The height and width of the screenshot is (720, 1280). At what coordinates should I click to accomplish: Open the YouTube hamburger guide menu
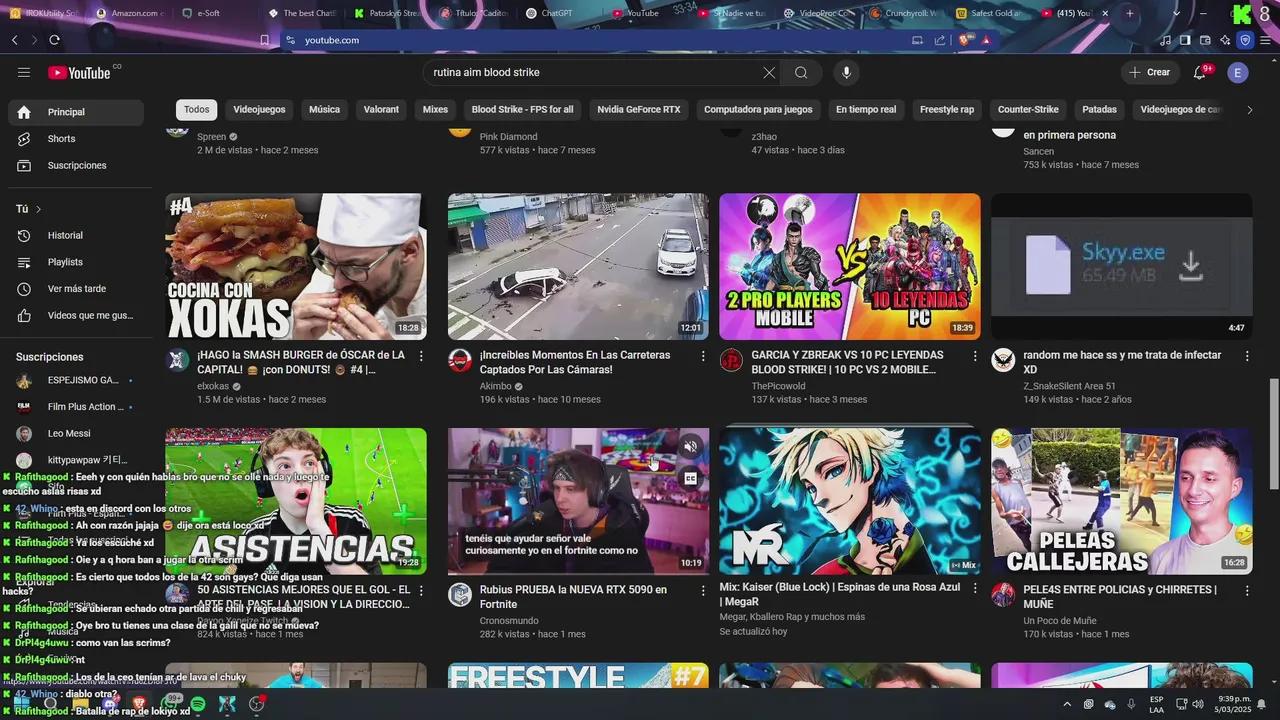[24, 72]
